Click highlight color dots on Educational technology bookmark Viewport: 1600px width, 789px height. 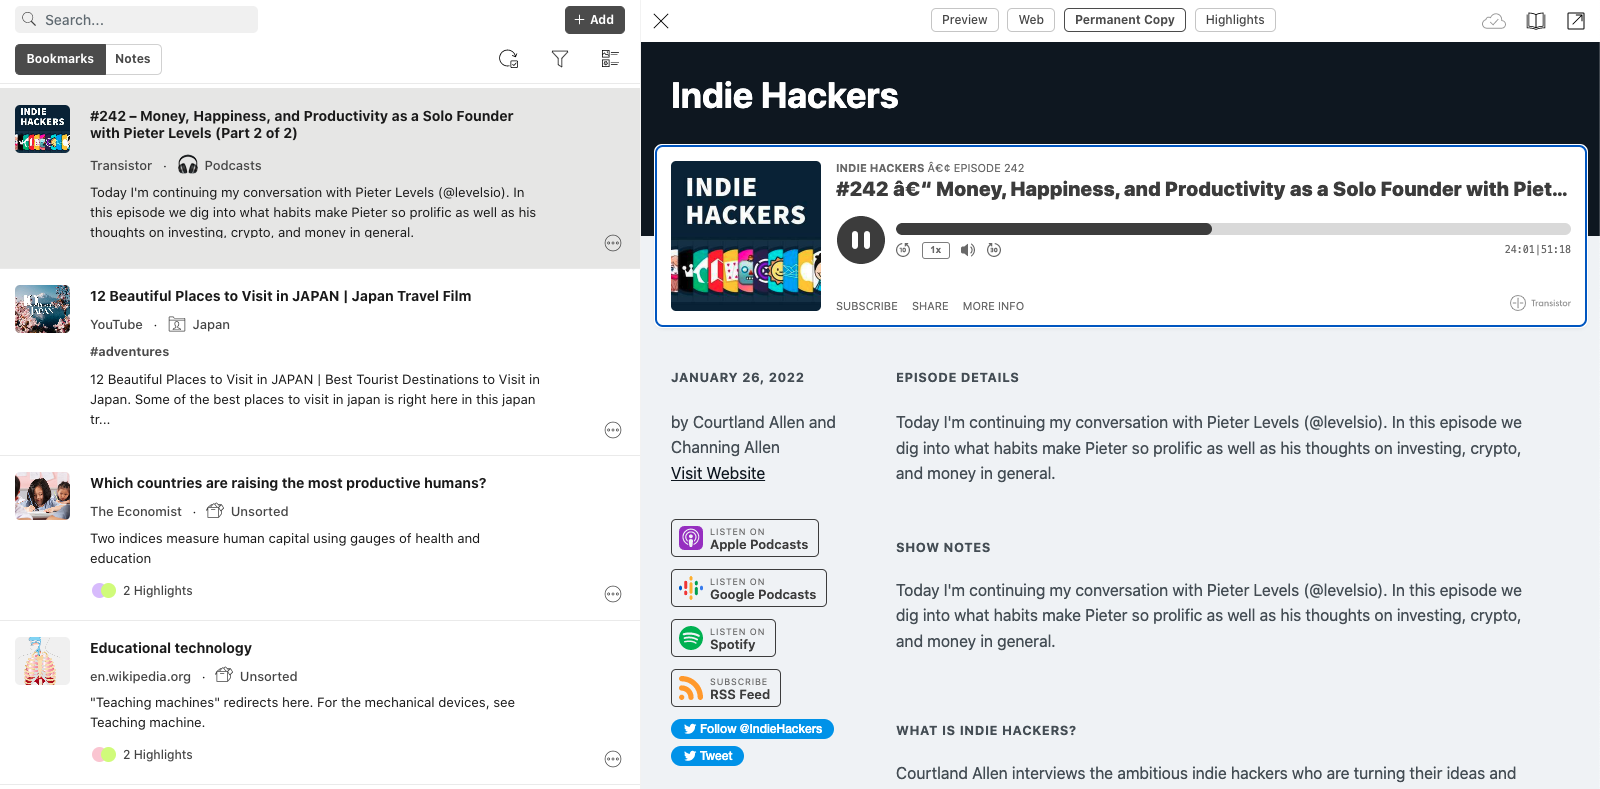104,755
